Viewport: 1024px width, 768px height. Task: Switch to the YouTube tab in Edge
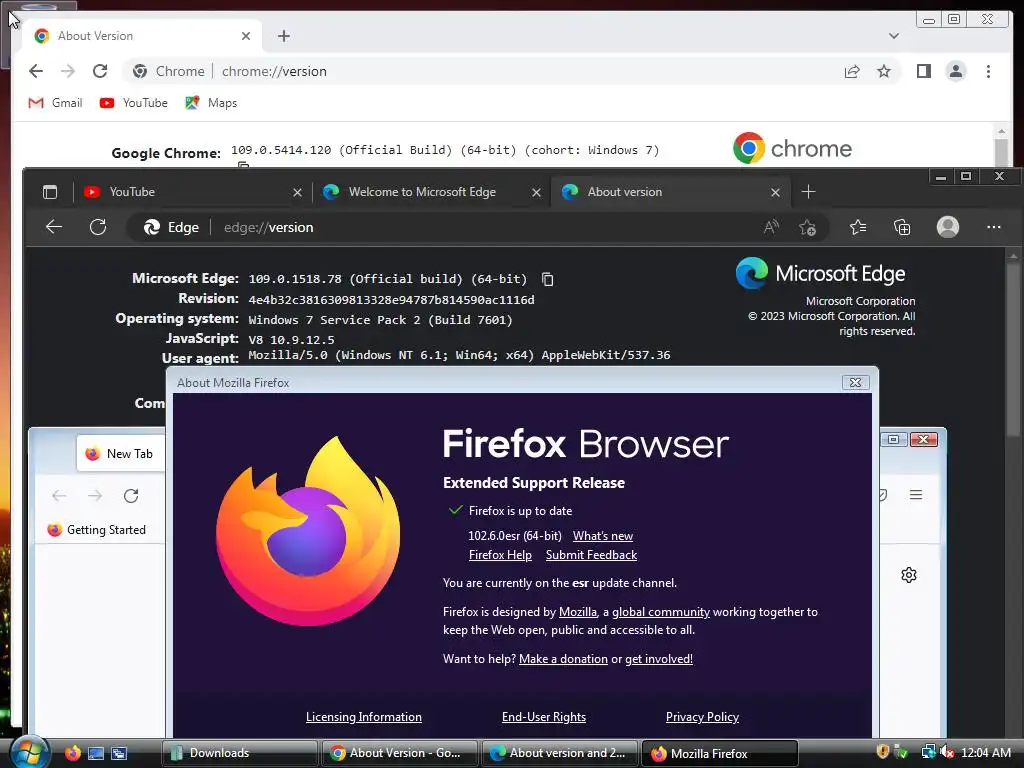(x=191, y=192)
